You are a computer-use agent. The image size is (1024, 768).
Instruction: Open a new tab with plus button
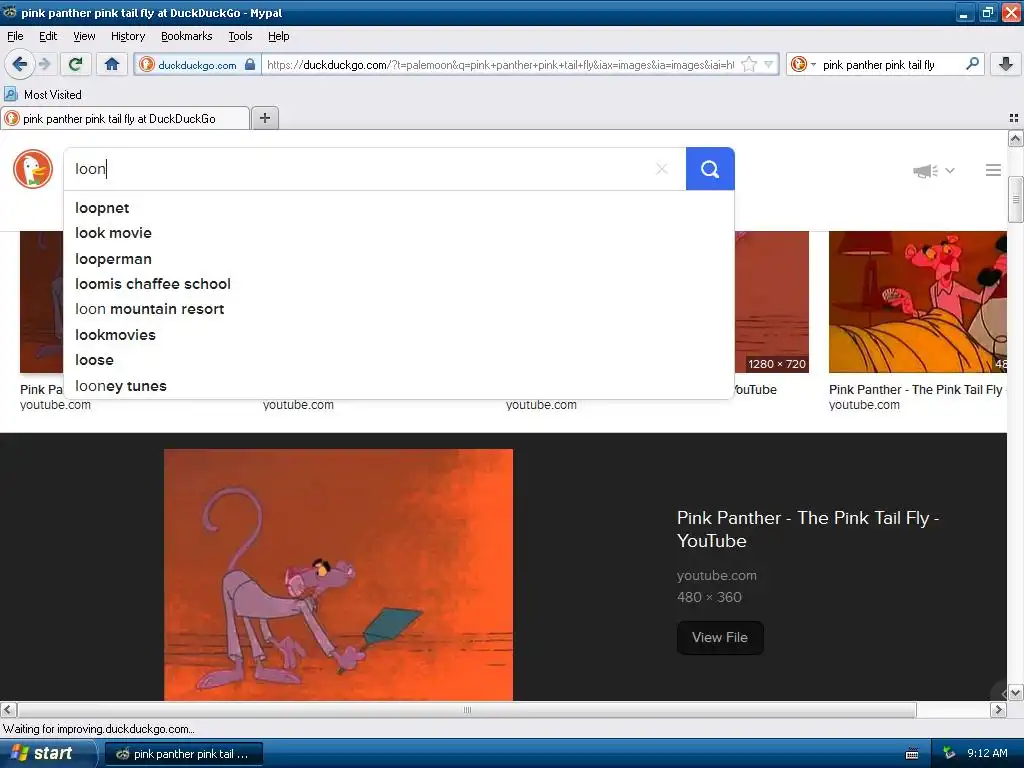pyautogui.click(x=264, y=118)
